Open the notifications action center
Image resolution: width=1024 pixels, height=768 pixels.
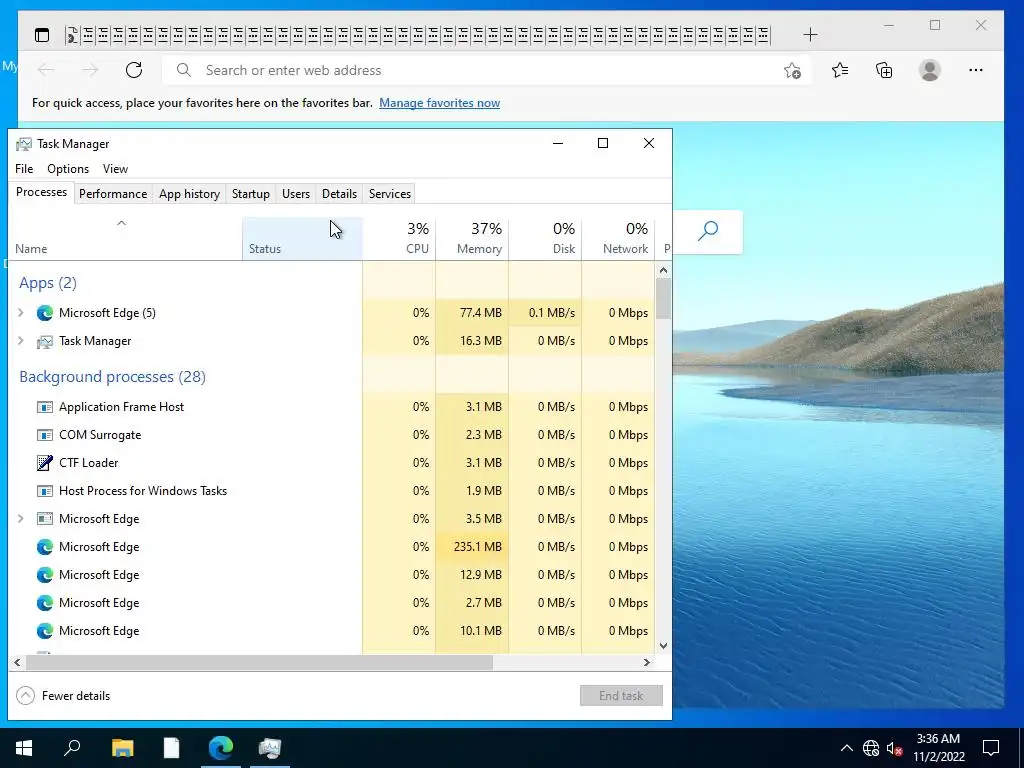tap(991, 748)
